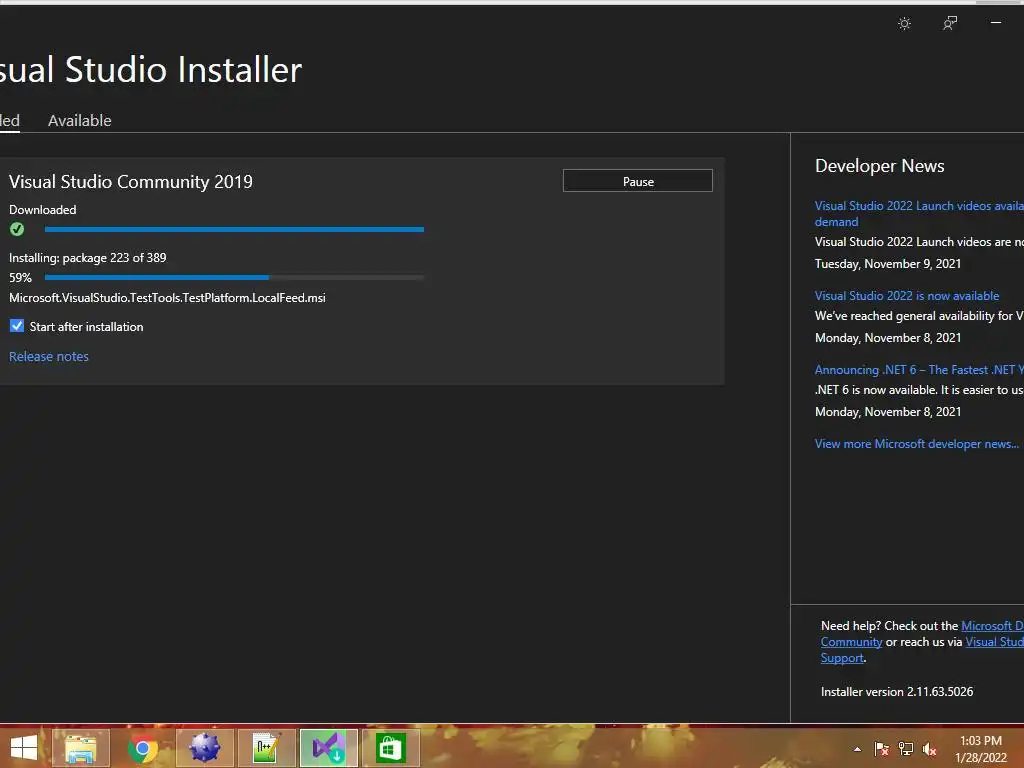
Task: Switch to the Available tab
Action: point(80,121)
